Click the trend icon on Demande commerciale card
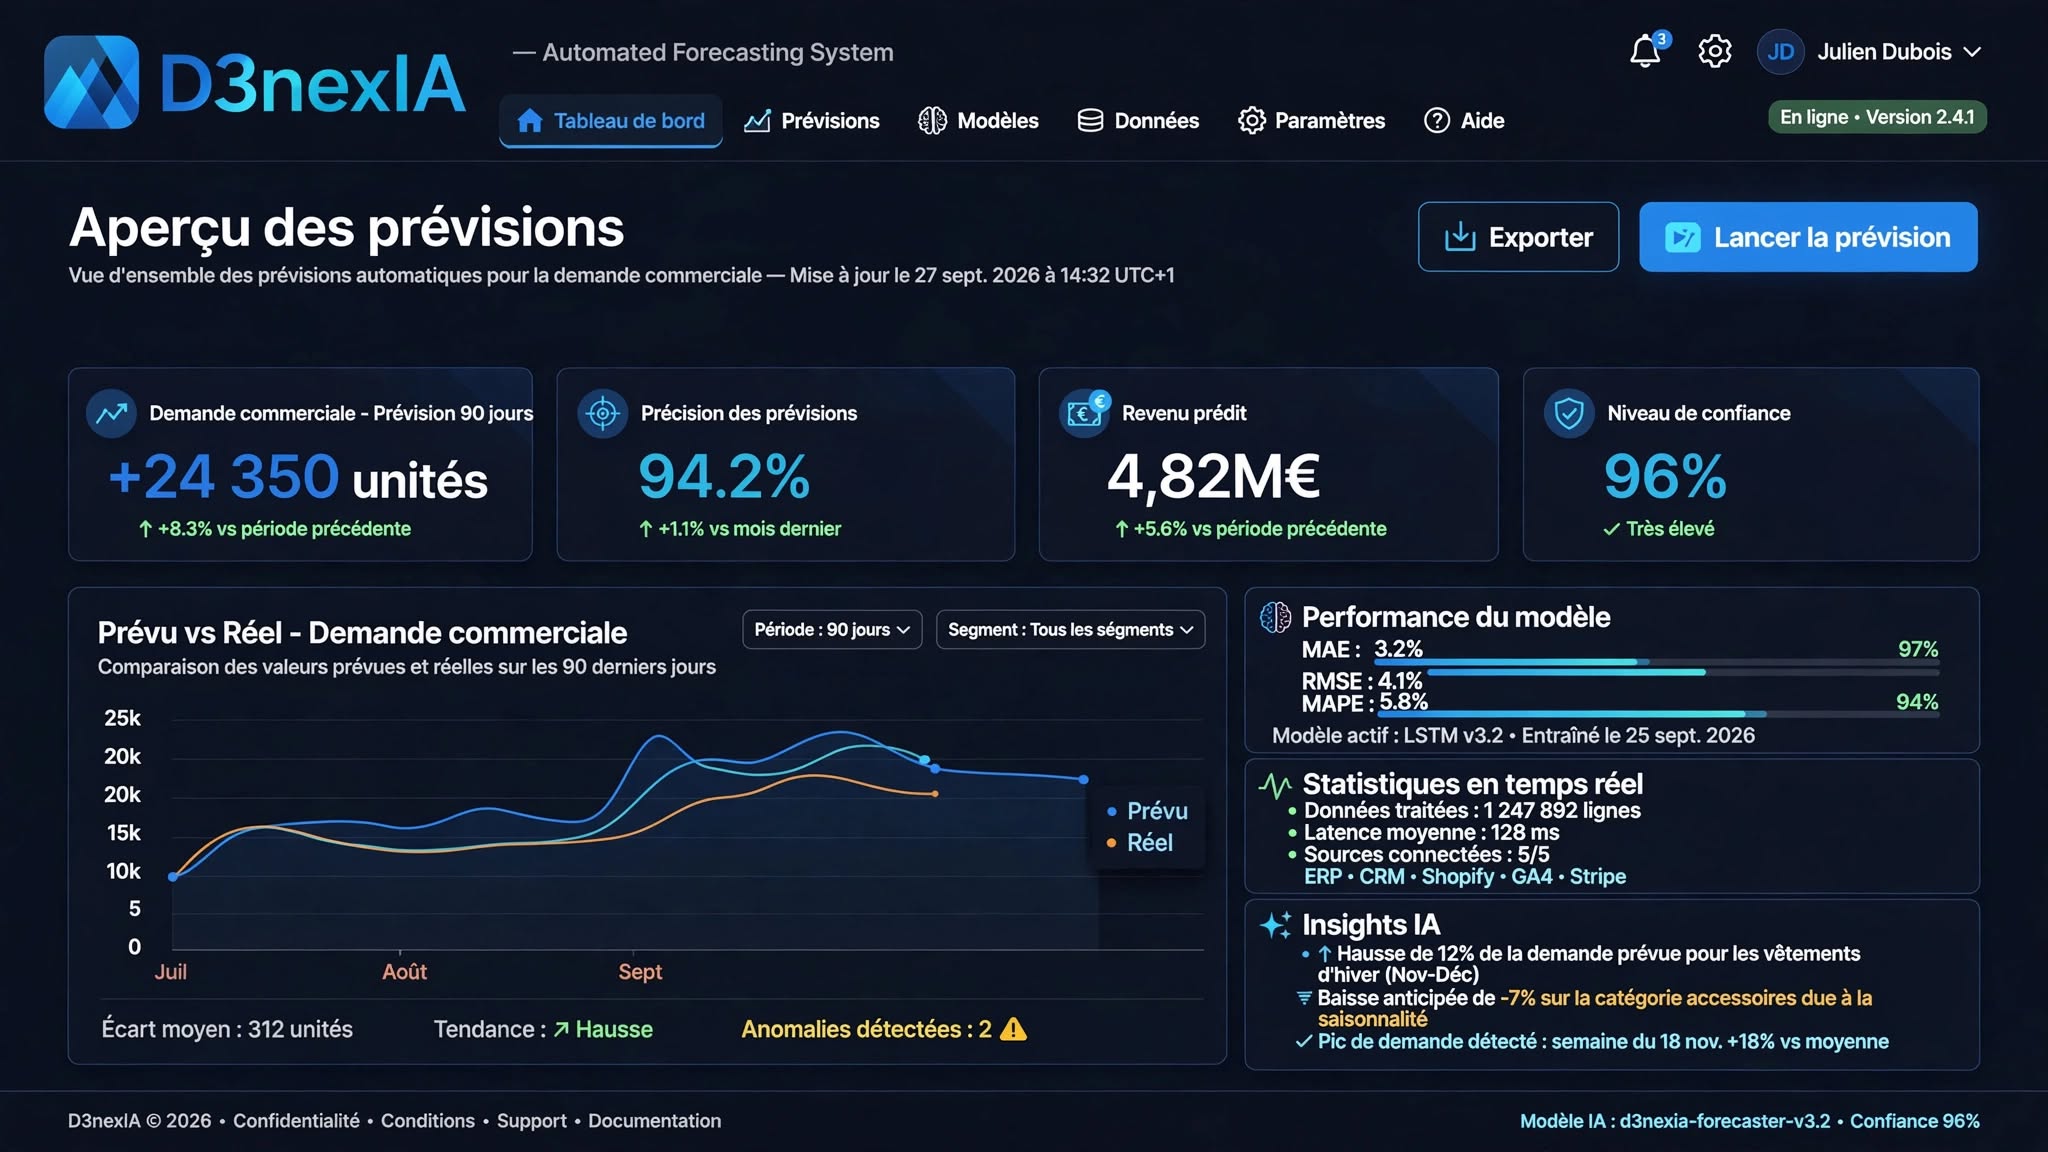The width and height of the screenshot is (2048, 1152). 111,413
